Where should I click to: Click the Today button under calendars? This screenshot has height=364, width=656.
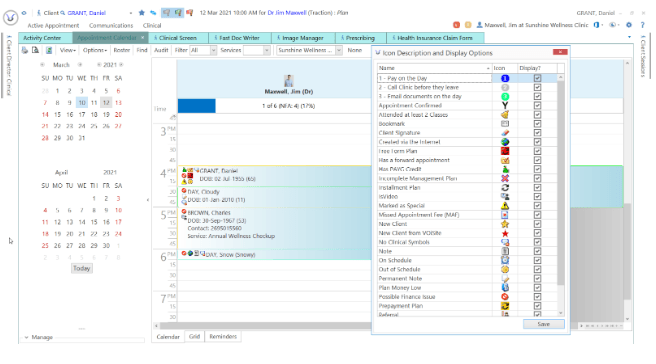82,269
